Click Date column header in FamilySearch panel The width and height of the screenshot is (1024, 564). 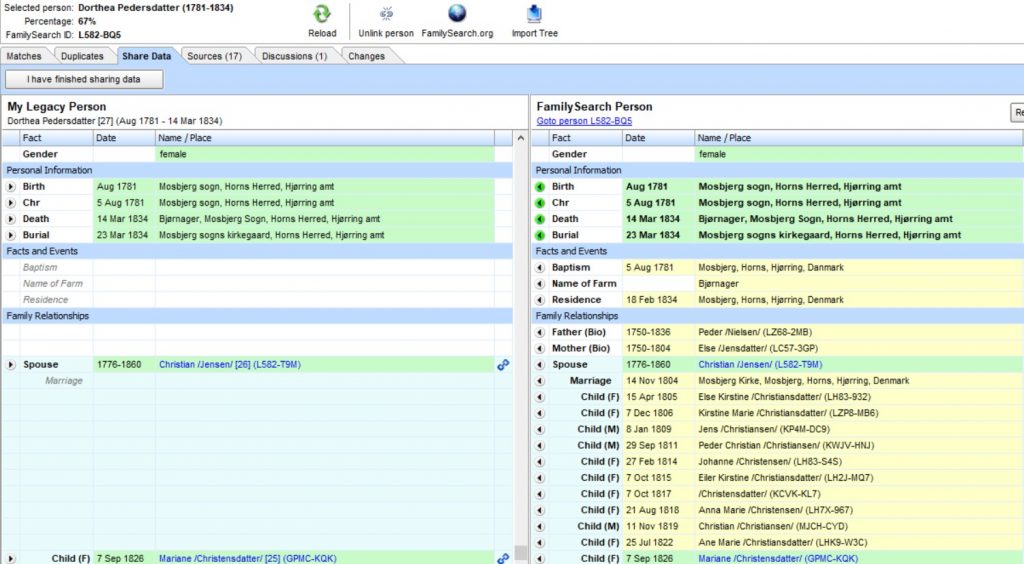coord(658,138)
